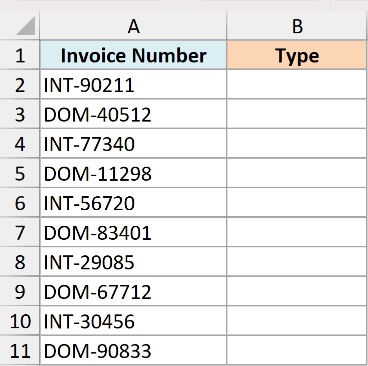
Task: Click the Type header cell
Action: [297, 55]
